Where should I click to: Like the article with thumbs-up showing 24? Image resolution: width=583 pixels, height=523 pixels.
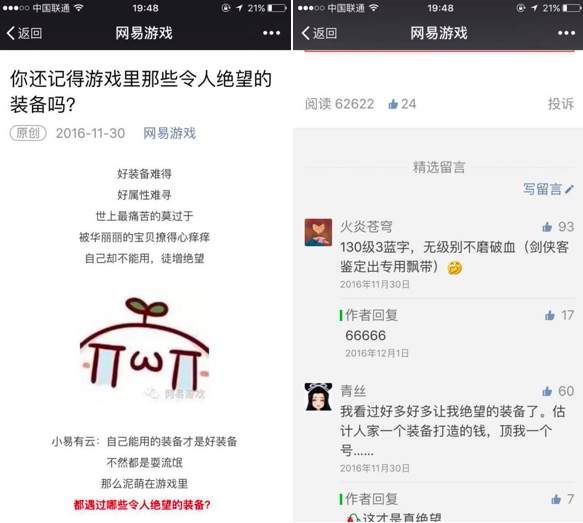(x=402, y=104)
